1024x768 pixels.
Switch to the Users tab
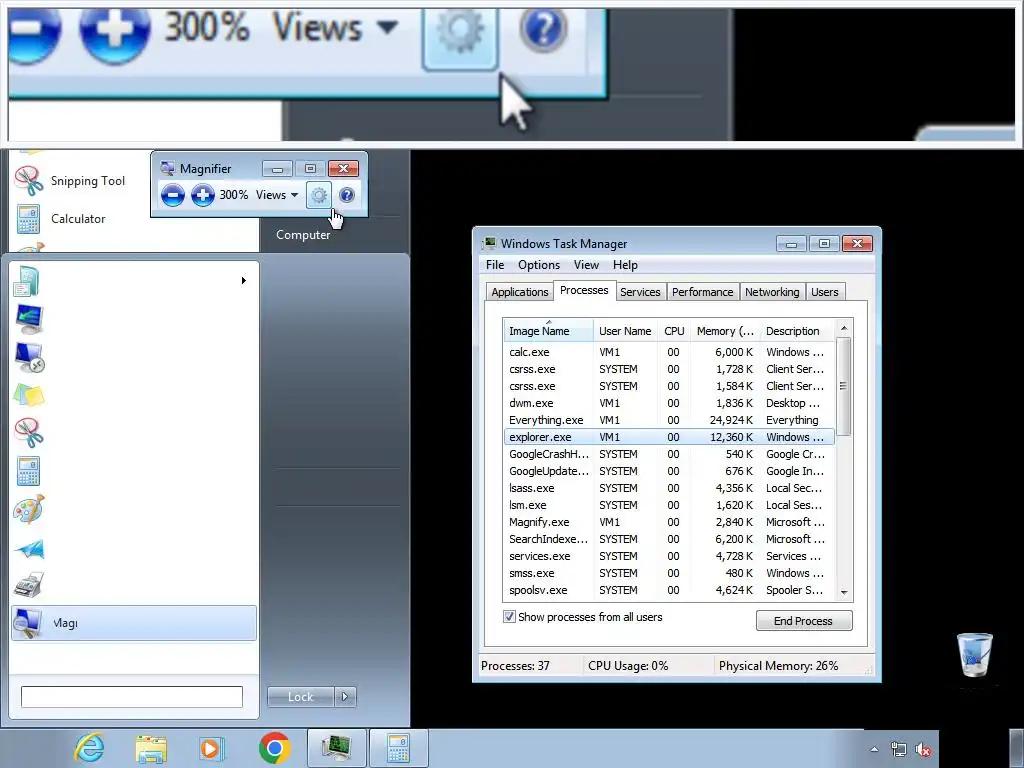(825, 292)
